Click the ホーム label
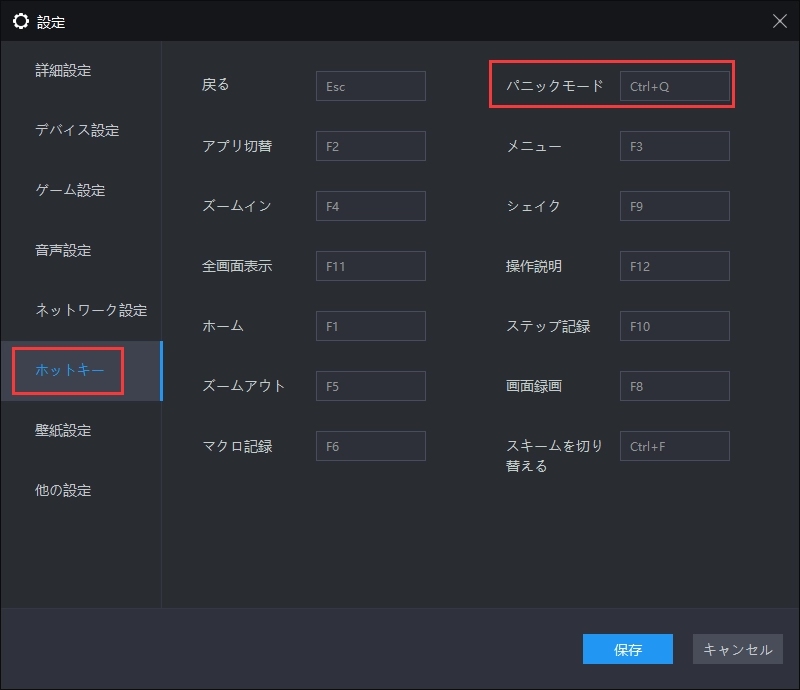800x690 pixels. click(x=223, y=326)
